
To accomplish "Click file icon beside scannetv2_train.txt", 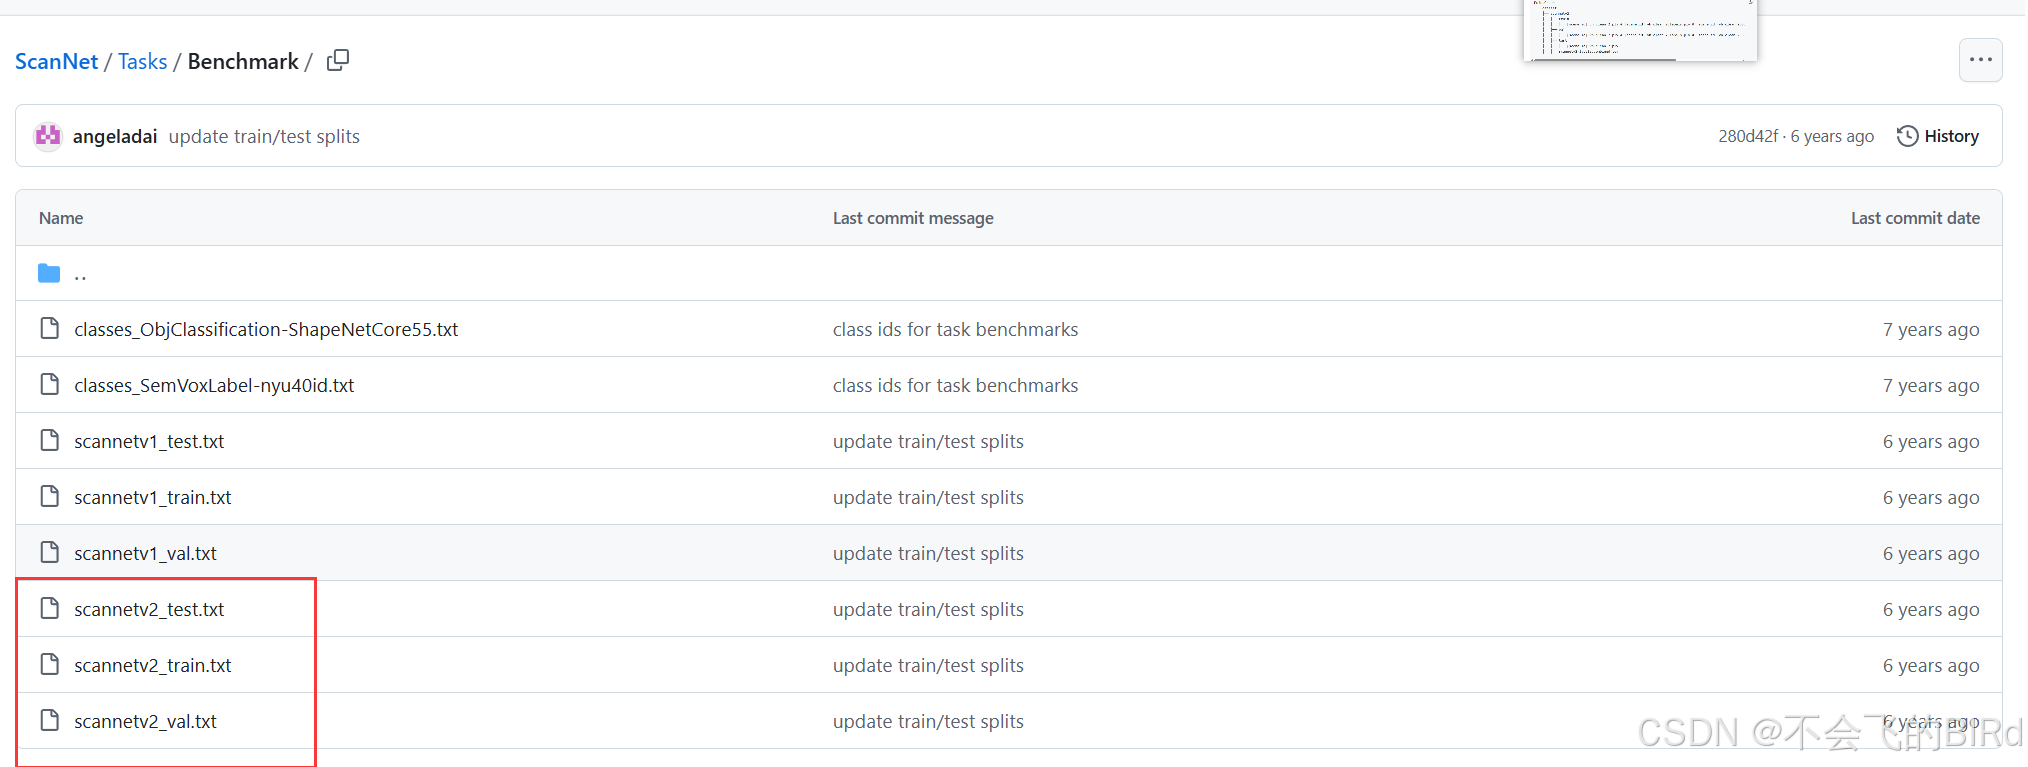I will pyautogui.click(x=49, y=665).
